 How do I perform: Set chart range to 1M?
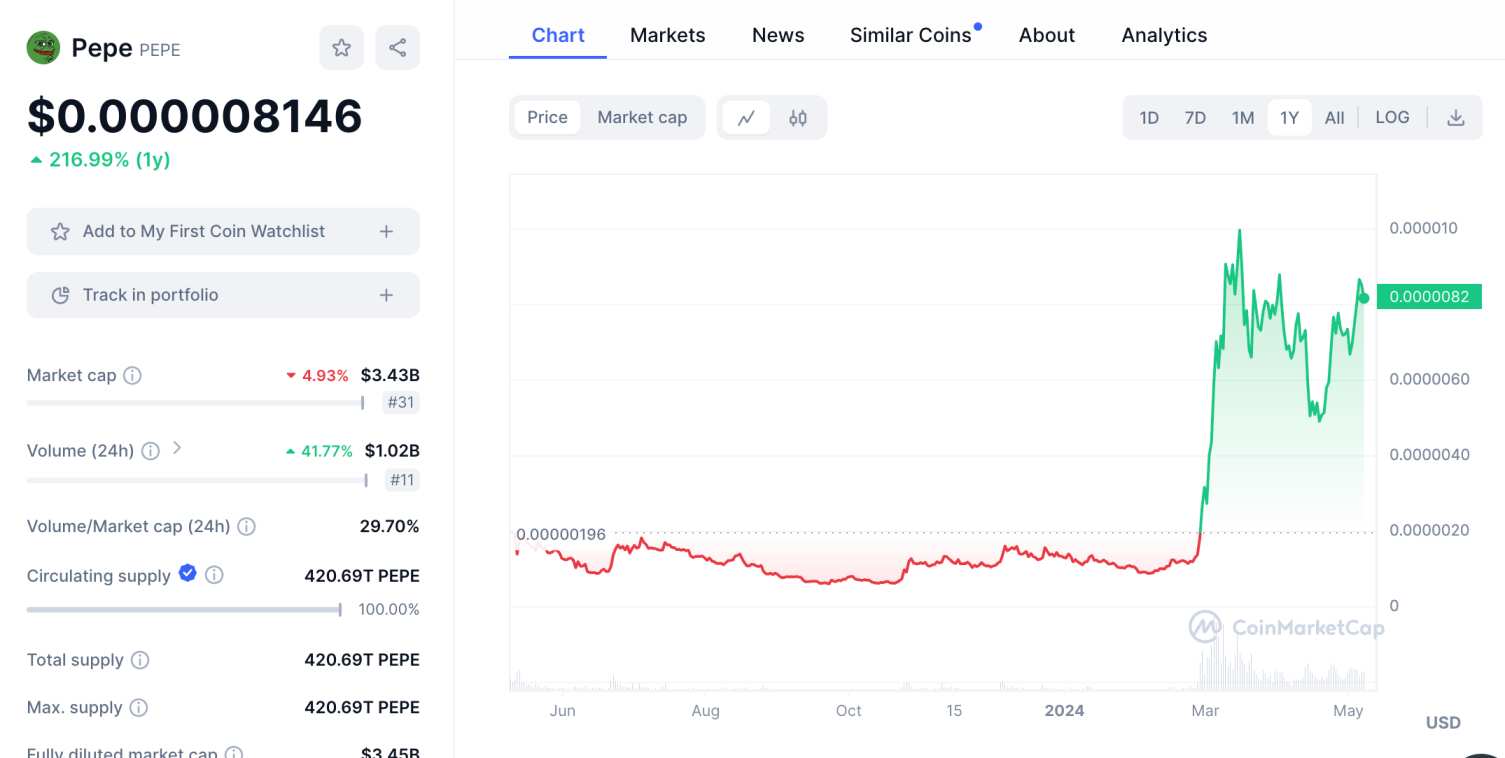coord(1243,118)
